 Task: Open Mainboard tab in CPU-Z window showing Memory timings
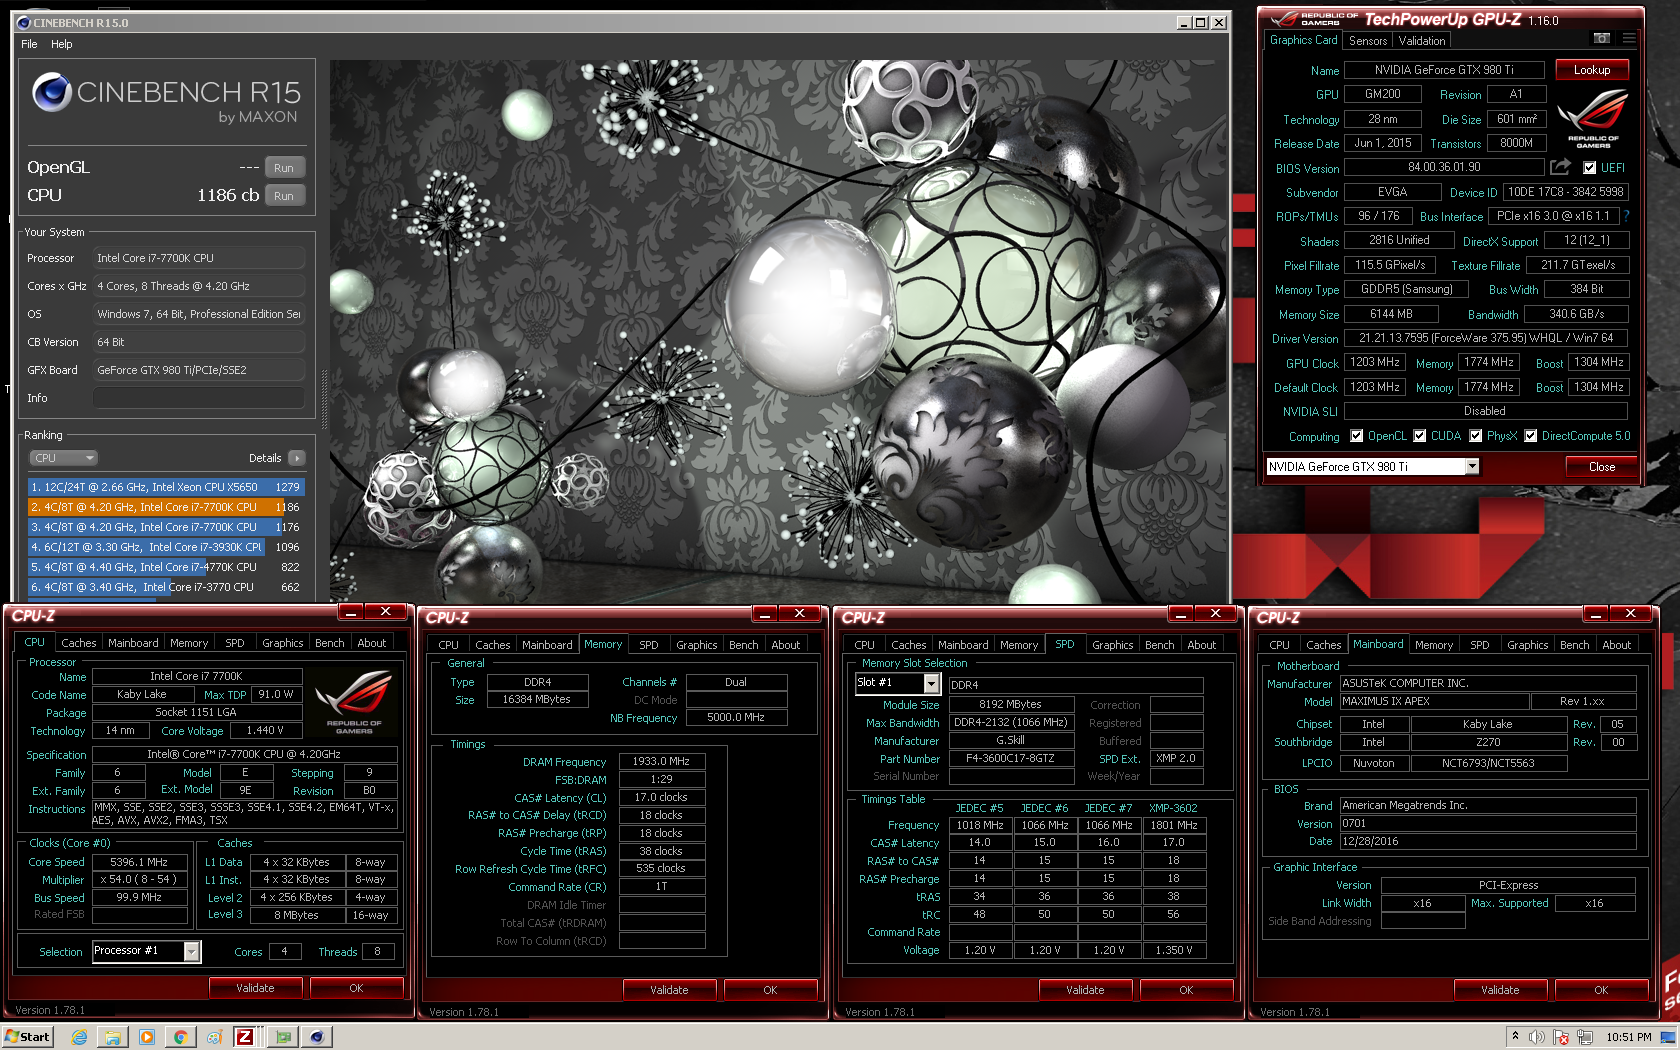(x=547, y=645)
